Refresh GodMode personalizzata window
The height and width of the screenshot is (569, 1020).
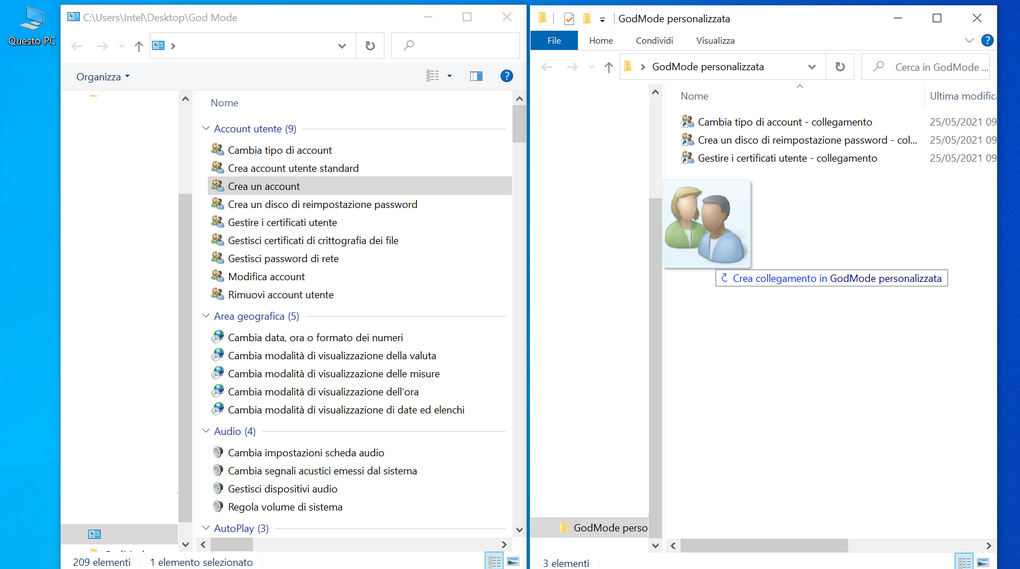[x=840, y=67]
